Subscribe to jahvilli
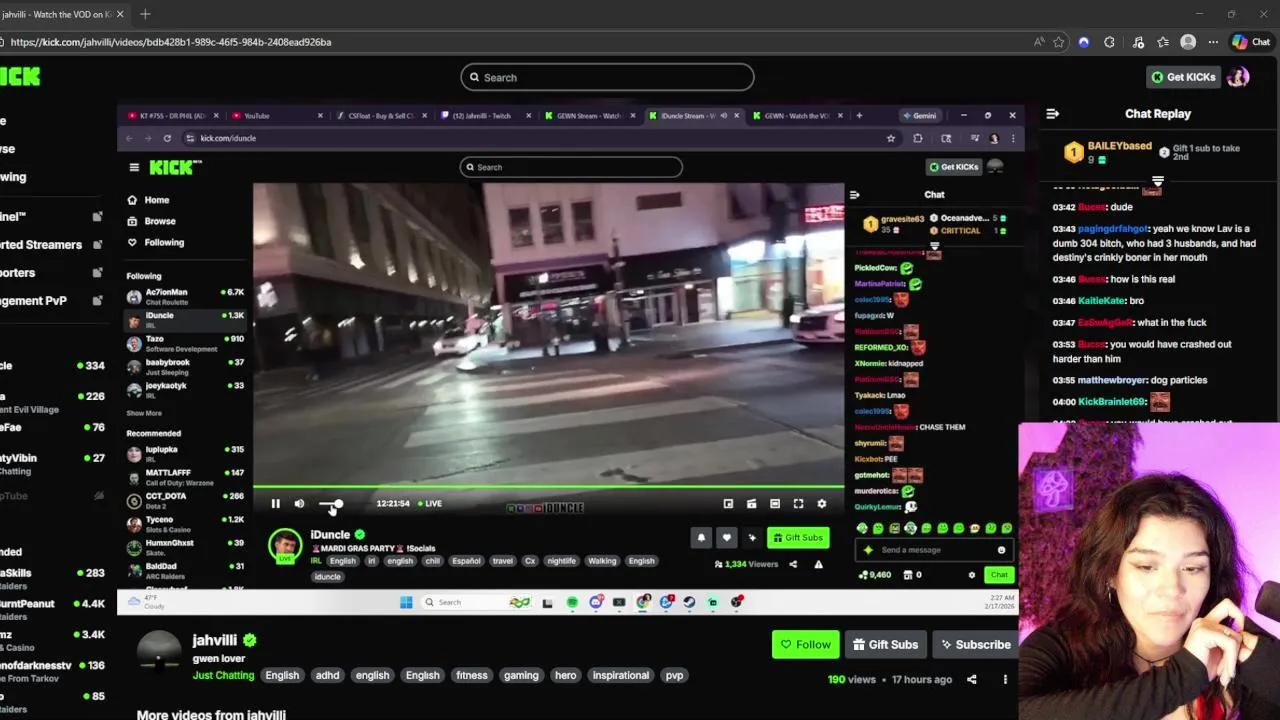The width and height of the screenshot is (1280, 720). (x=975, y=645)
